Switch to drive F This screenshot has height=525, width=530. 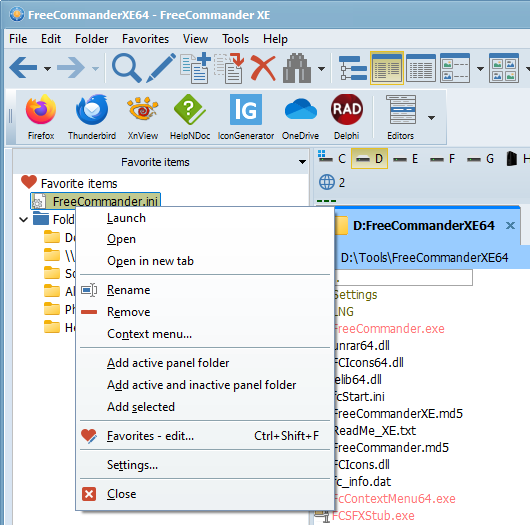pyautogui.click(x=442, y=158)
